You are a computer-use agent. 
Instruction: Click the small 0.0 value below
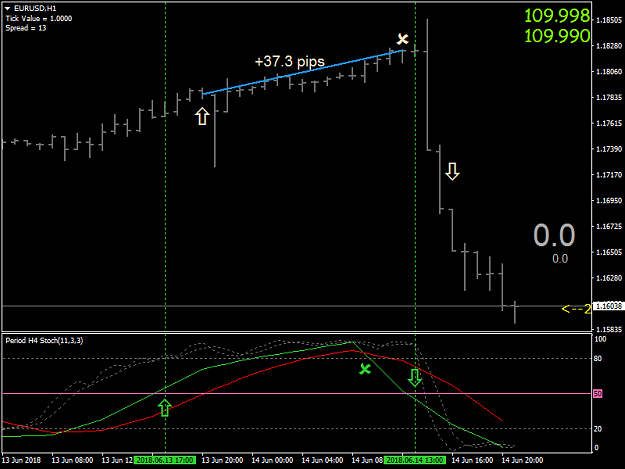click(560, 259)
